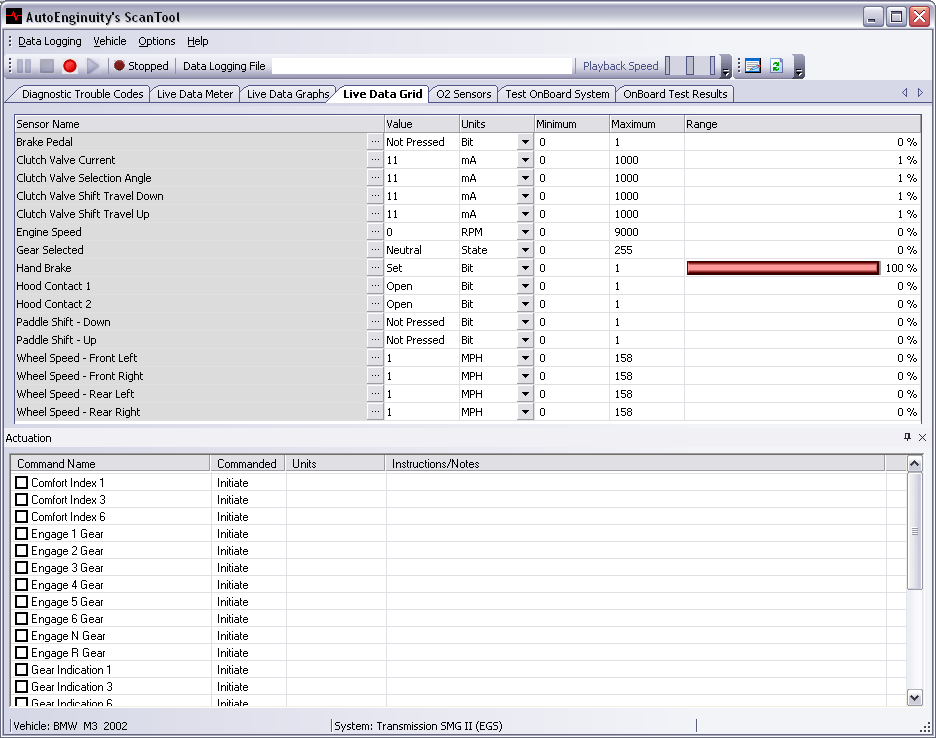This screenshot has width=936, height=738.
Task: Click the Command Name column header
Action: click(110, 463)
